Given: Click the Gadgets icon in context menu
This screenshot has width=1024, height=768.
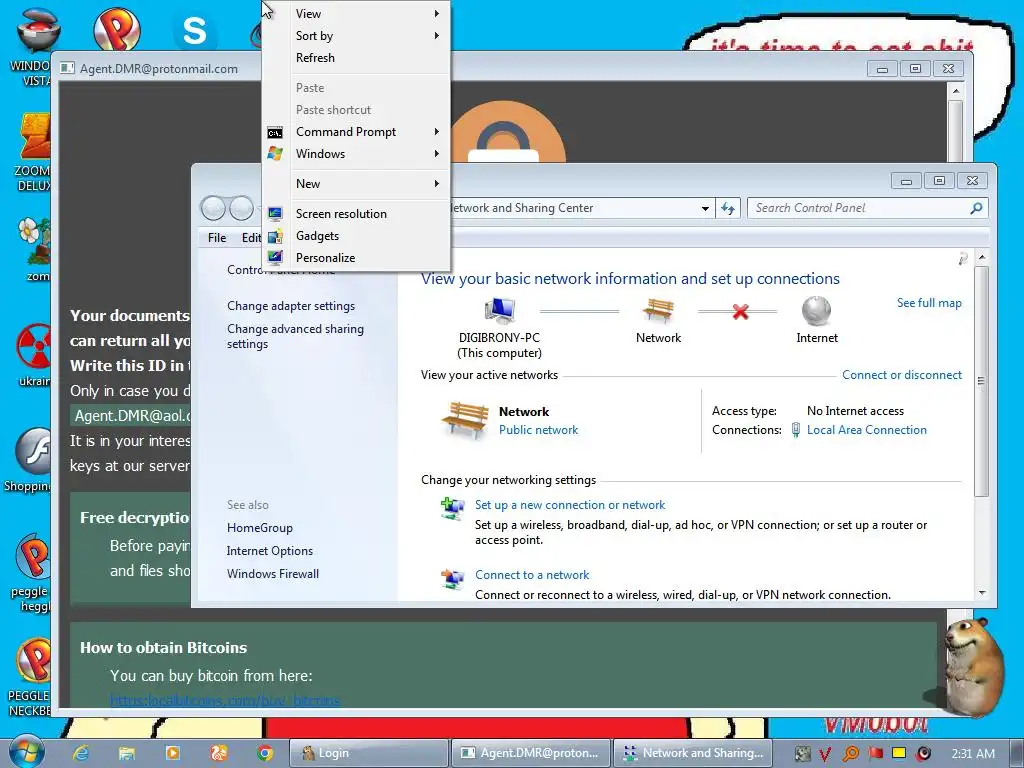Looking at the screenshot, I should 275,236.
